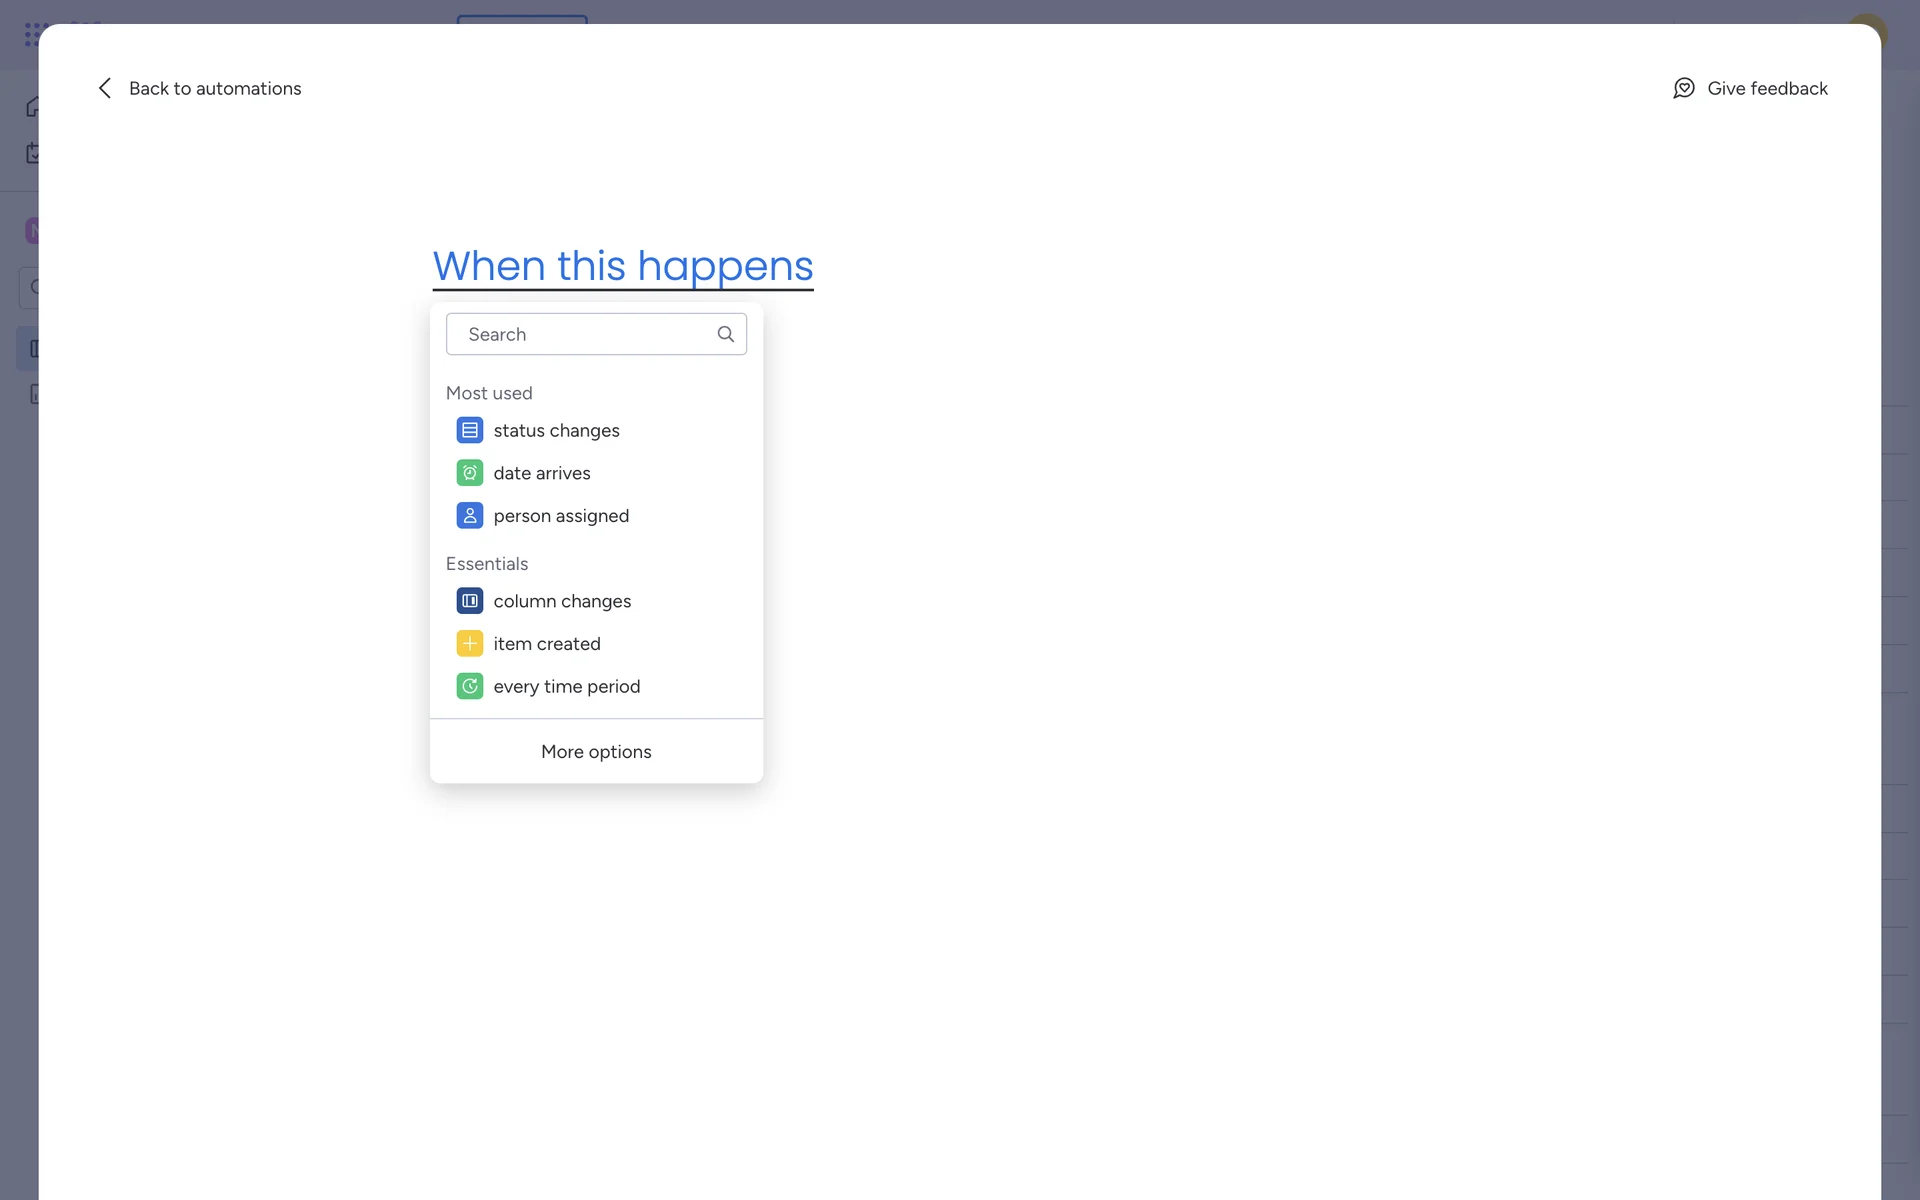Click the green date arrives alarm icon
The width and height of the screenshot is (1920, 1200).
pos(469,473)
